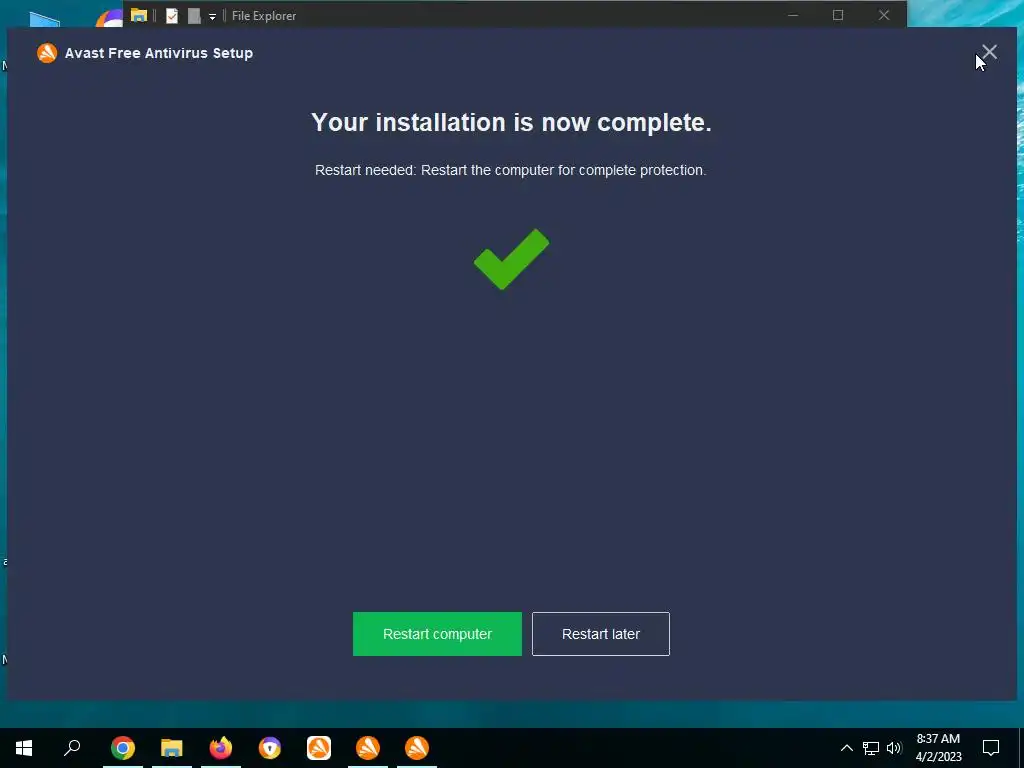The image size is (1024, 768).
Task: Close the File Explorer window behind
Action: point(884,15)
